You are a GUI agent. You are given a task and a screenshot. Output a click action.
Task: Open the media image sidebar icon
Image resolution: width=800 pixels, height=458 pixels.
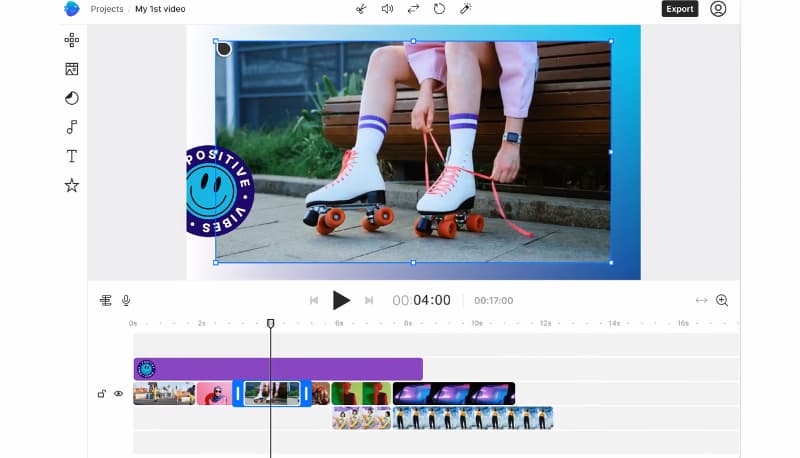pyautogui.click(x=72, y=69)
